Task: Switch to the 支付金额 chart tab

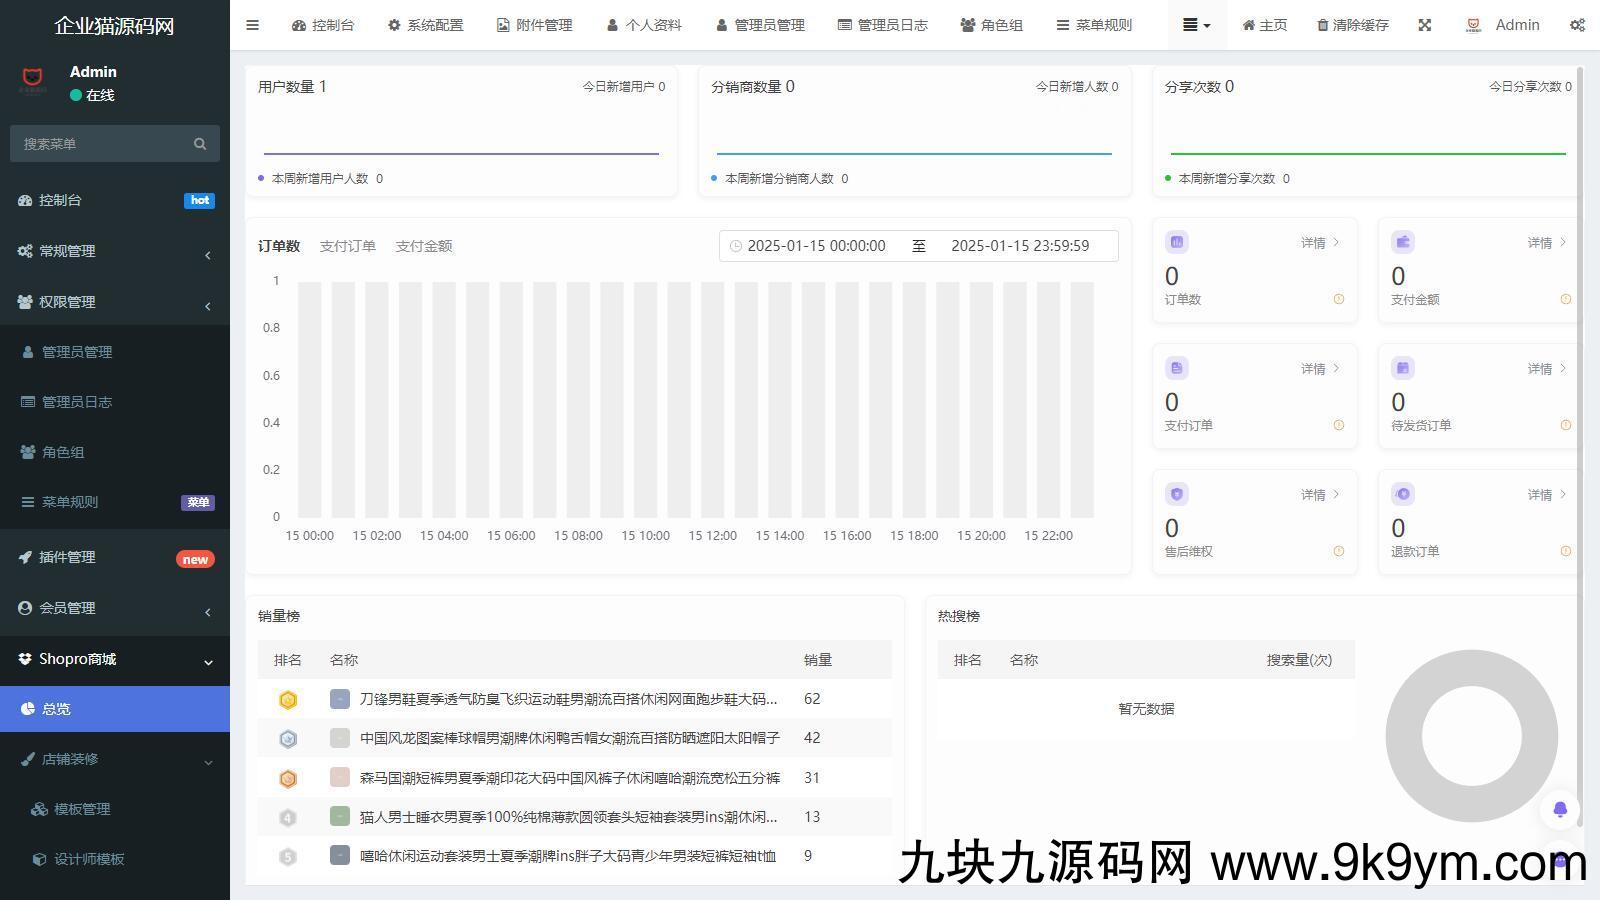Action: coord(423,246)
